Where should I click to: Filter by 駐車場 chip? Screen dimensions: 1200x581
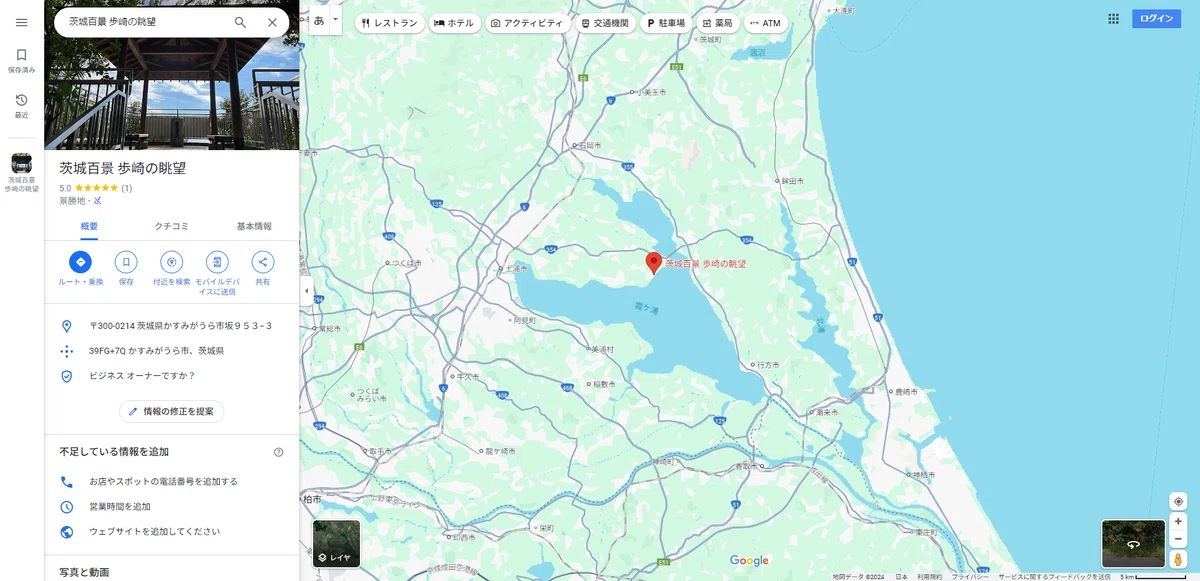tap(666, 23)
